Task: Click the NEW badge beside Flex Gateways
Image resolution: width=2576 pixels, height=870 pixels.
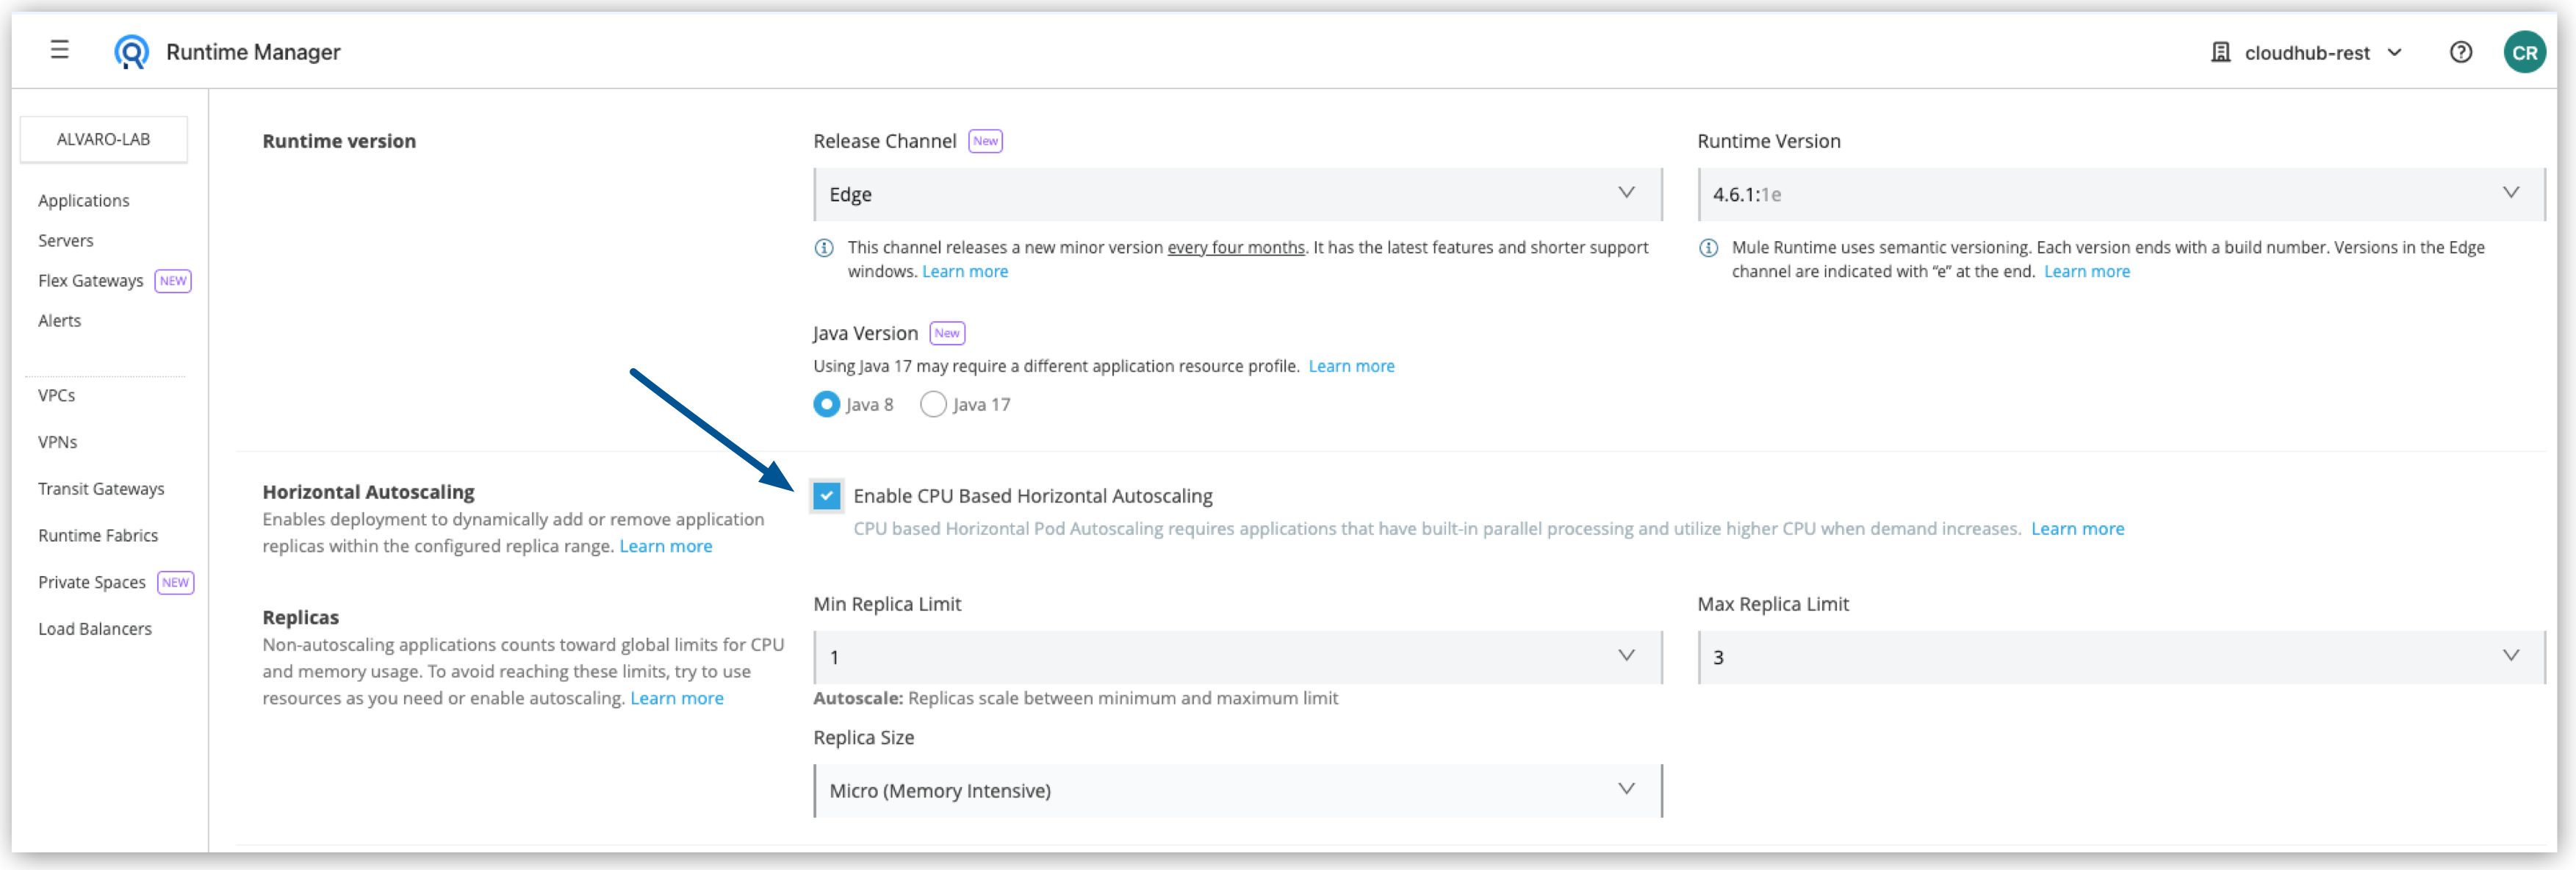Action: coord(172,281)
